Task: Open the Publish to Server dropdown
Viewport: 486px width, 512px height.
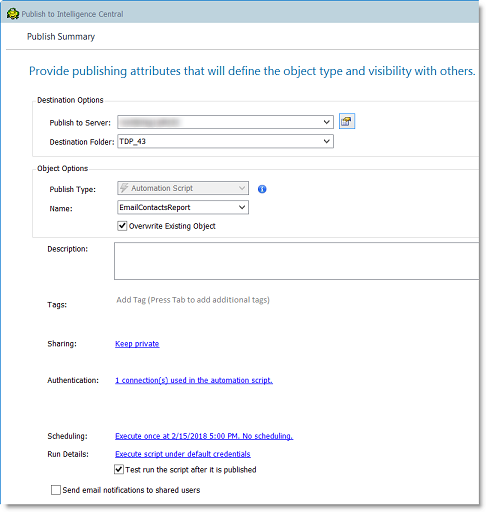Action: pos(326,122)
